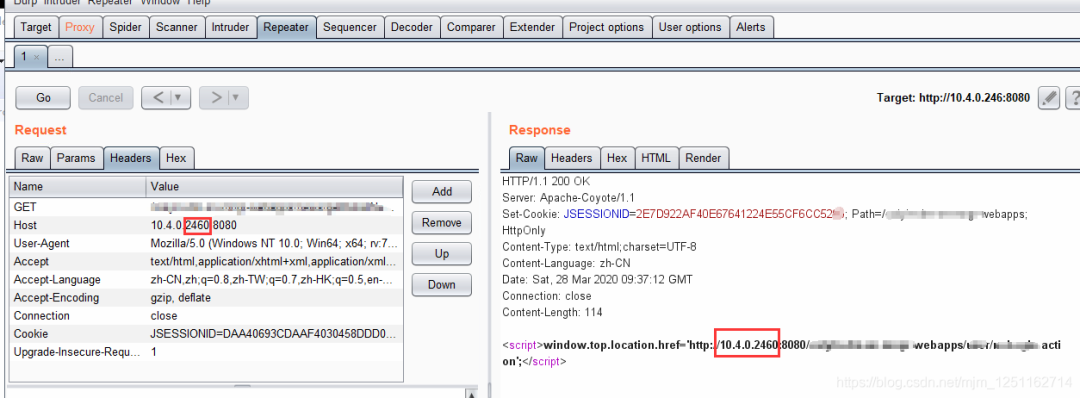
Task: Open the Decoder tab
Action: (412, 28)
